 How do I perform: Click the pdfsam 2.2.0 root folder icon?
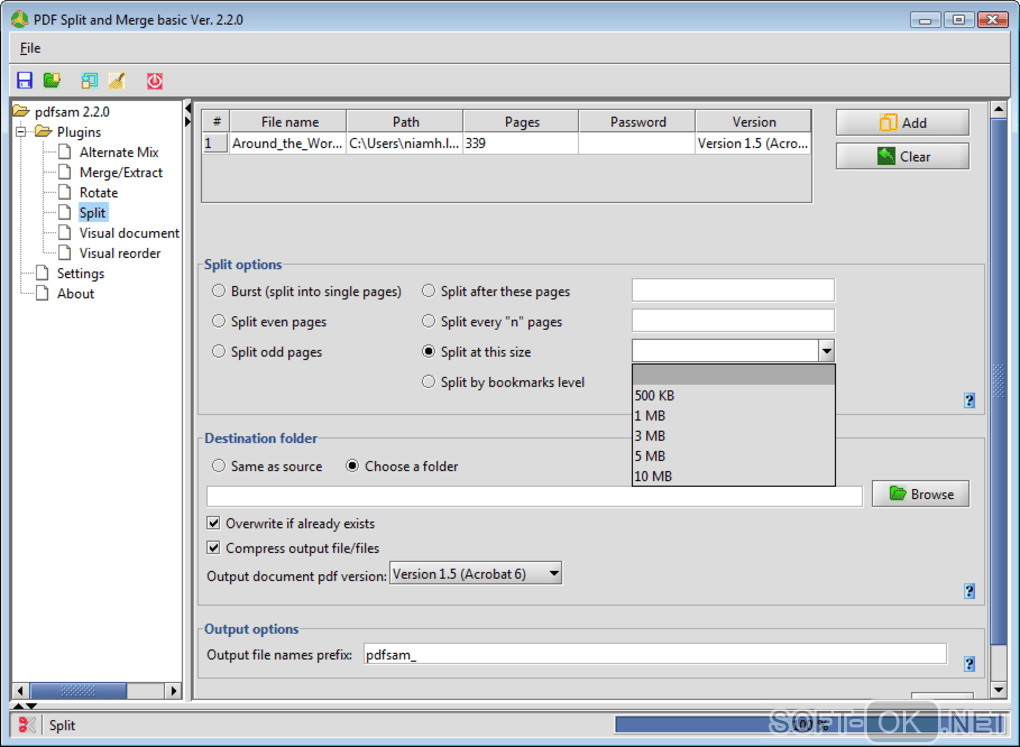[21, 111]
